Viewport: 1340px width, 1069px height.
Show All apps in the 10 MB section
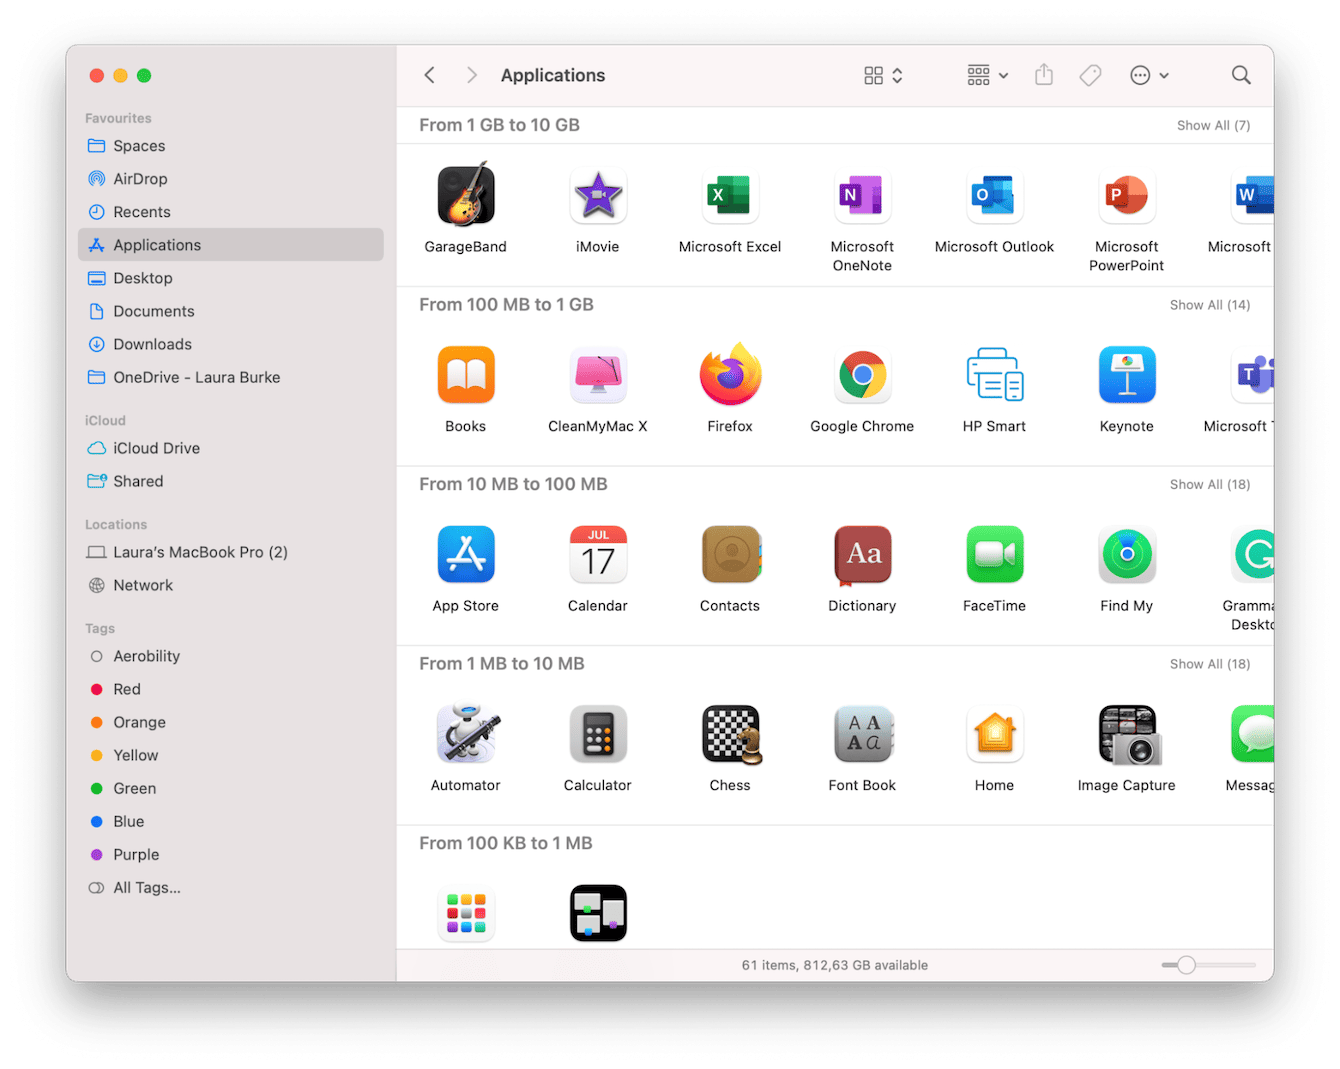click(x=1209, y=484)
